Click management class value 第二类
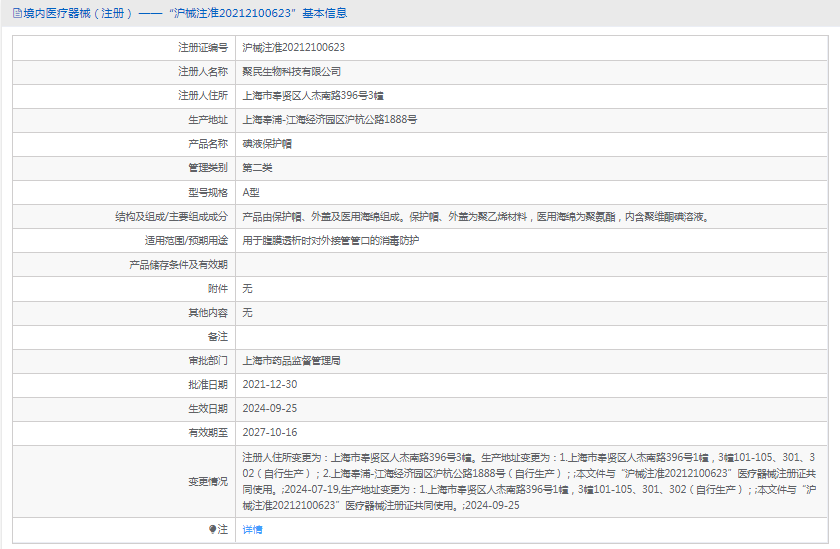Viewport: 840px width, 549px height. pyautogui.click(x=257, y=168)
